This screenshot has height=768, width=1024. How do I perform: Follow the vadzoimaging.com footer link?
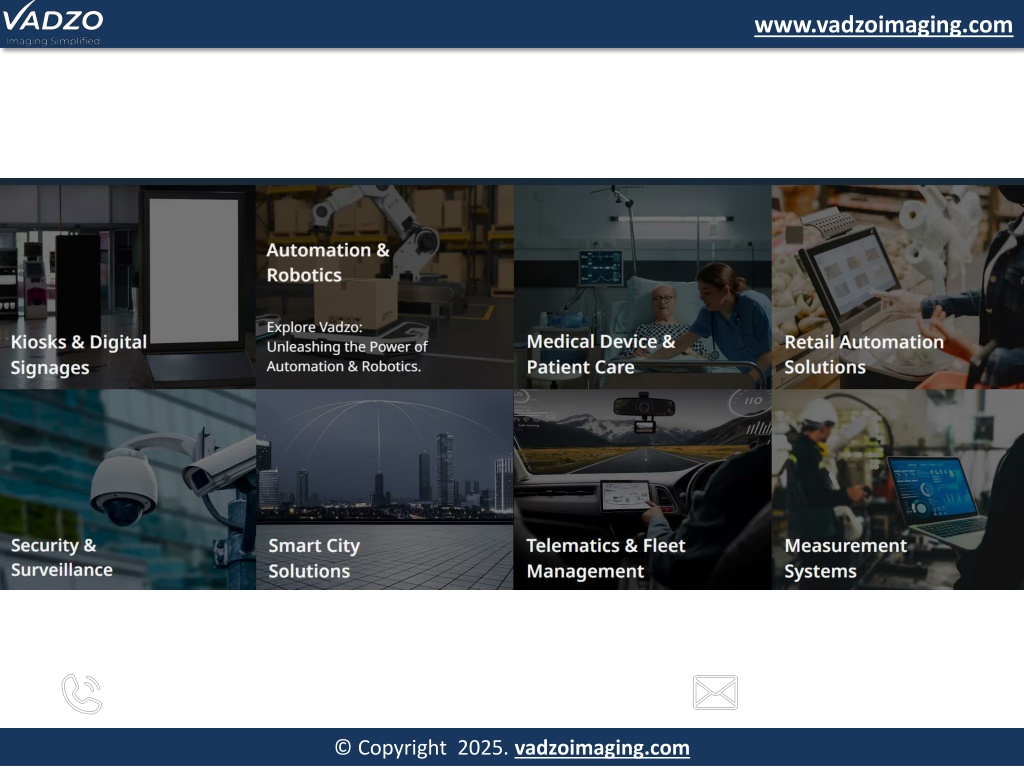[601, 747]
